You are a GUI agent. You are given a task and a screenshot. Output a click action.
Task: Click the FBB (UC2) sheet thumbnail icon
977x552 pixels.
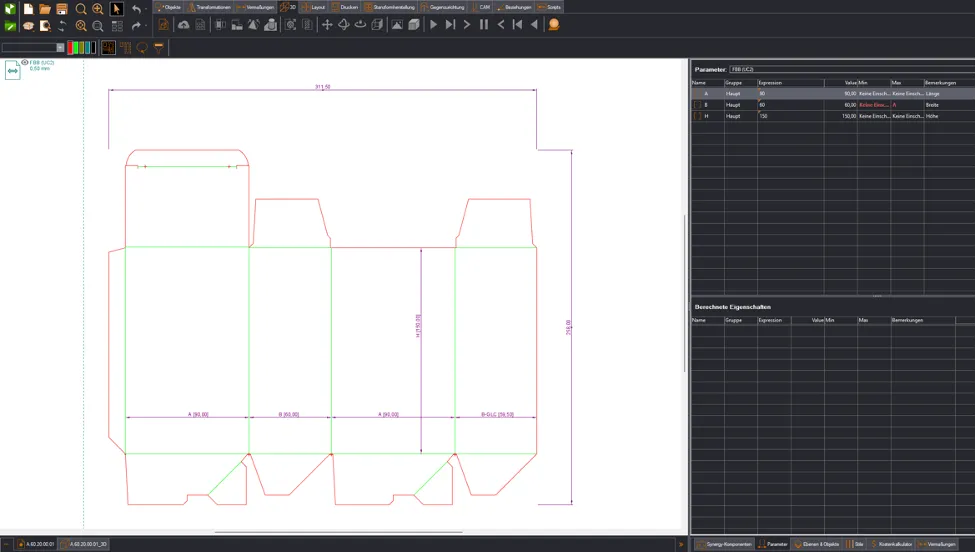point(12,70)
